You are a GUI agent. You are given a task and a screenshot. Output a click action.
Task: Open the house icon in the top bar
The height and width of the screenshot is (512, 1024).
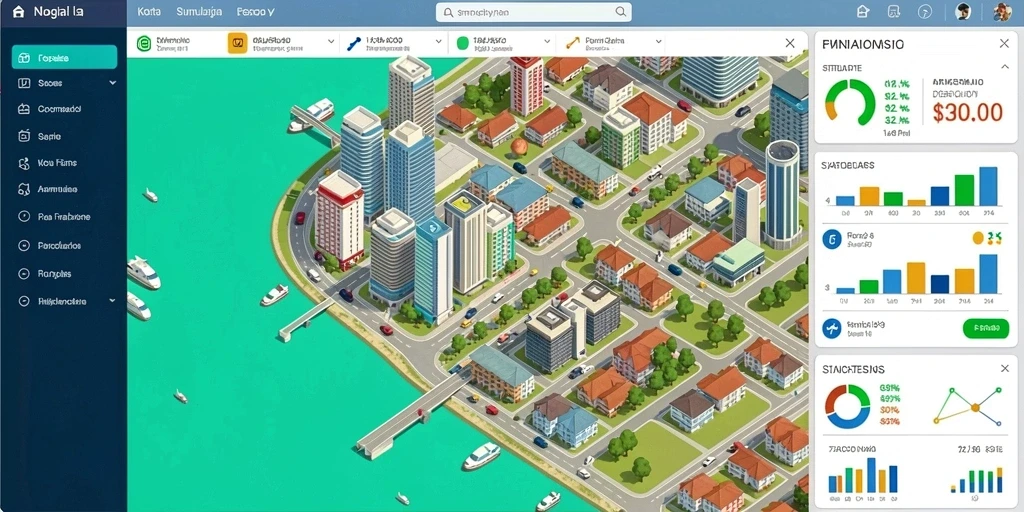[863, 11]
